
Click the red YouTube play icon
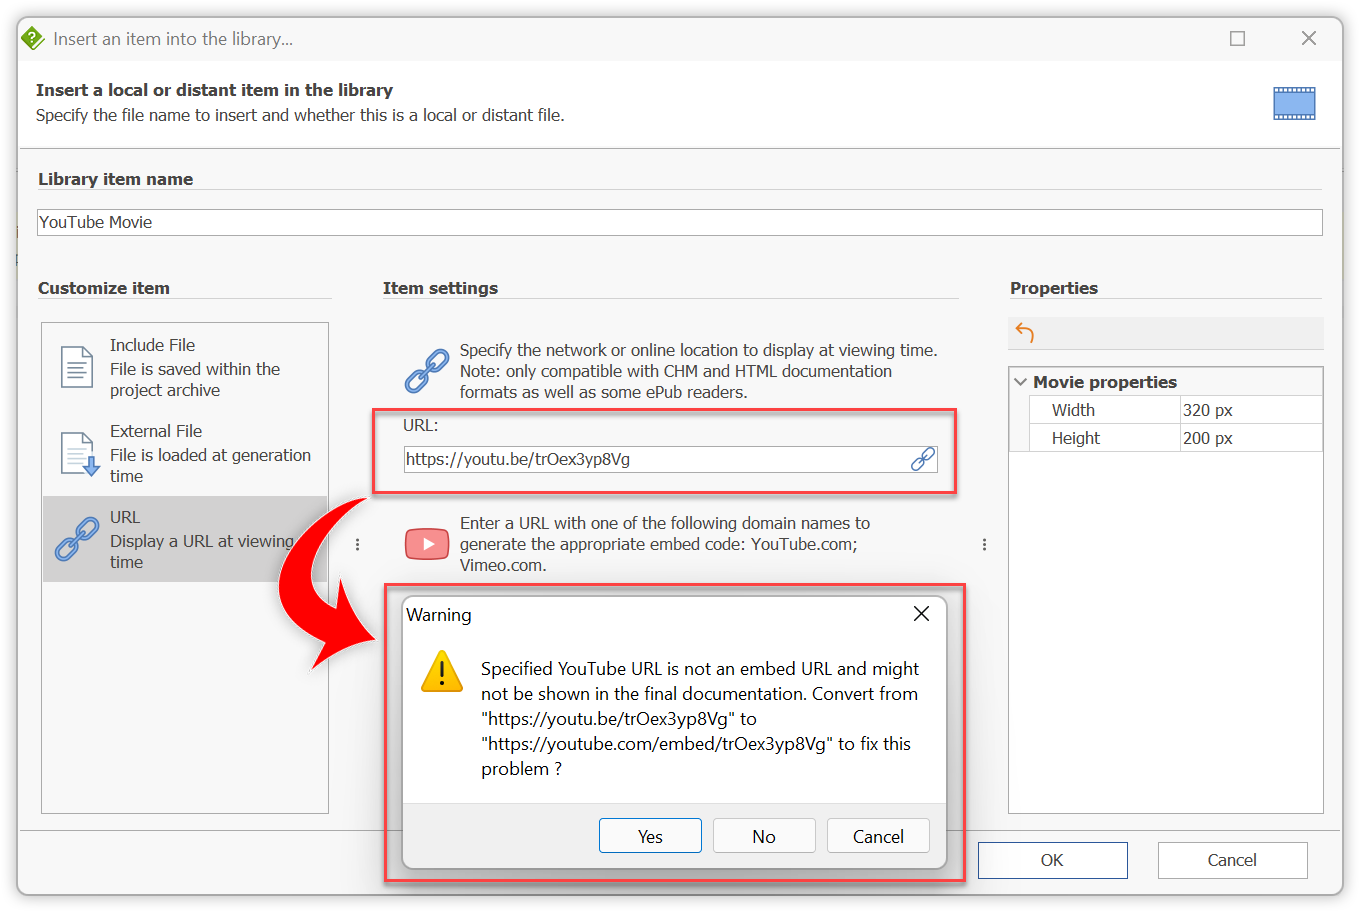(x=427, y=544)
